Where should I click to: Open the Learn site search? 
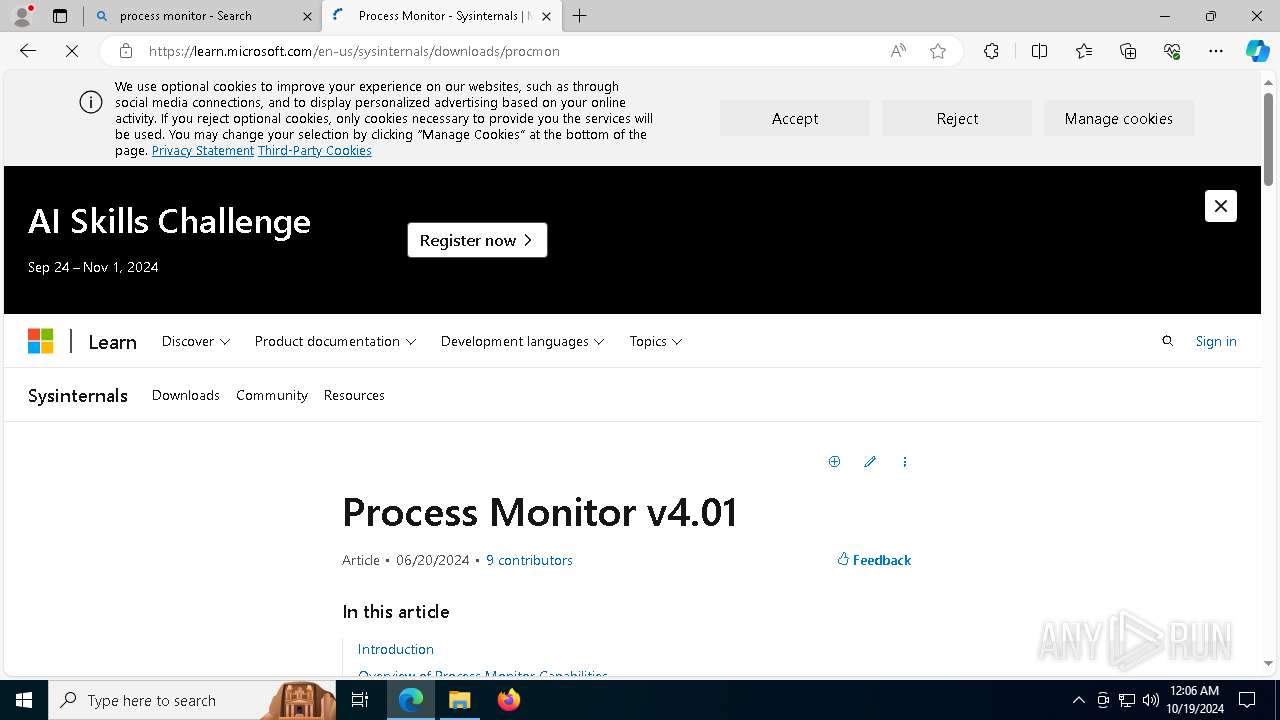(1167, 341)
